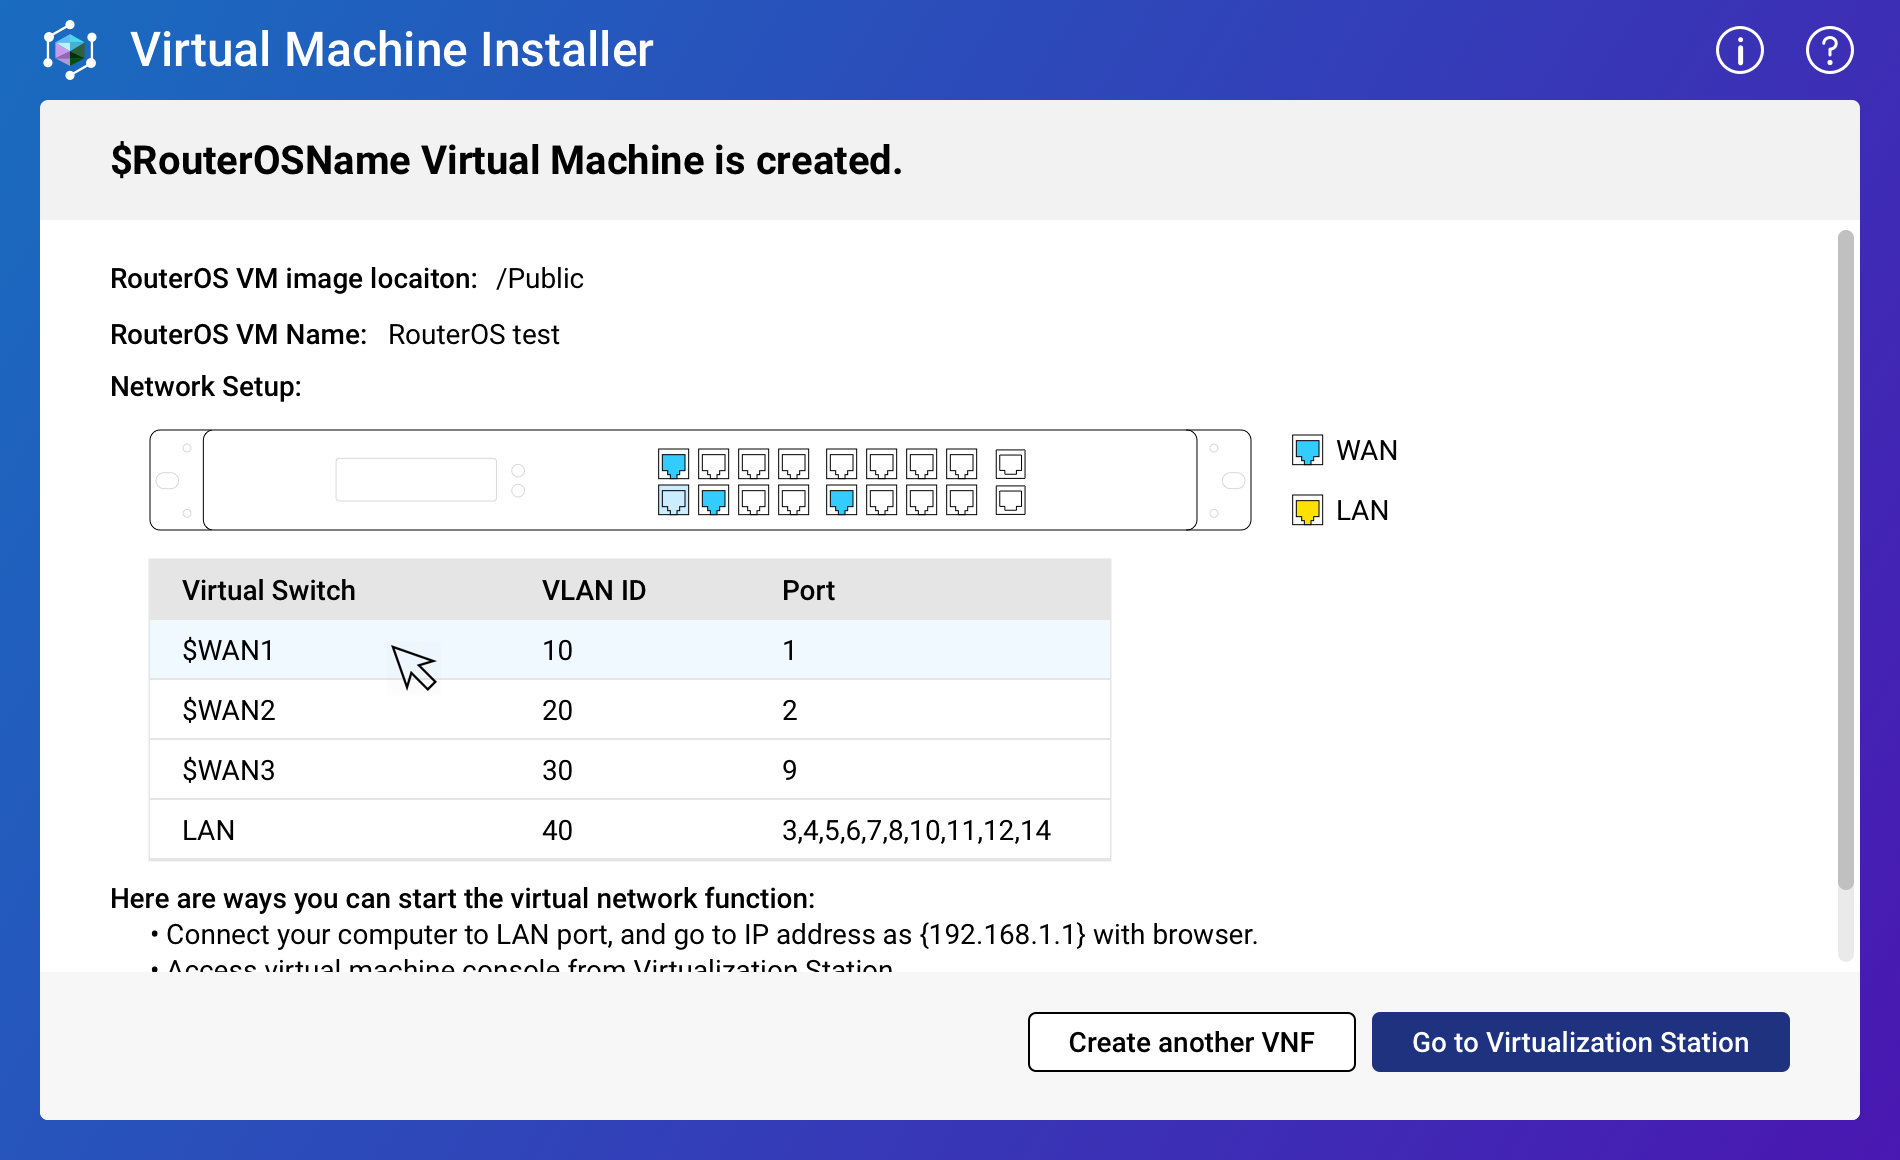
Task: Click the VLAN ID column header
Action: coord(594,590)
